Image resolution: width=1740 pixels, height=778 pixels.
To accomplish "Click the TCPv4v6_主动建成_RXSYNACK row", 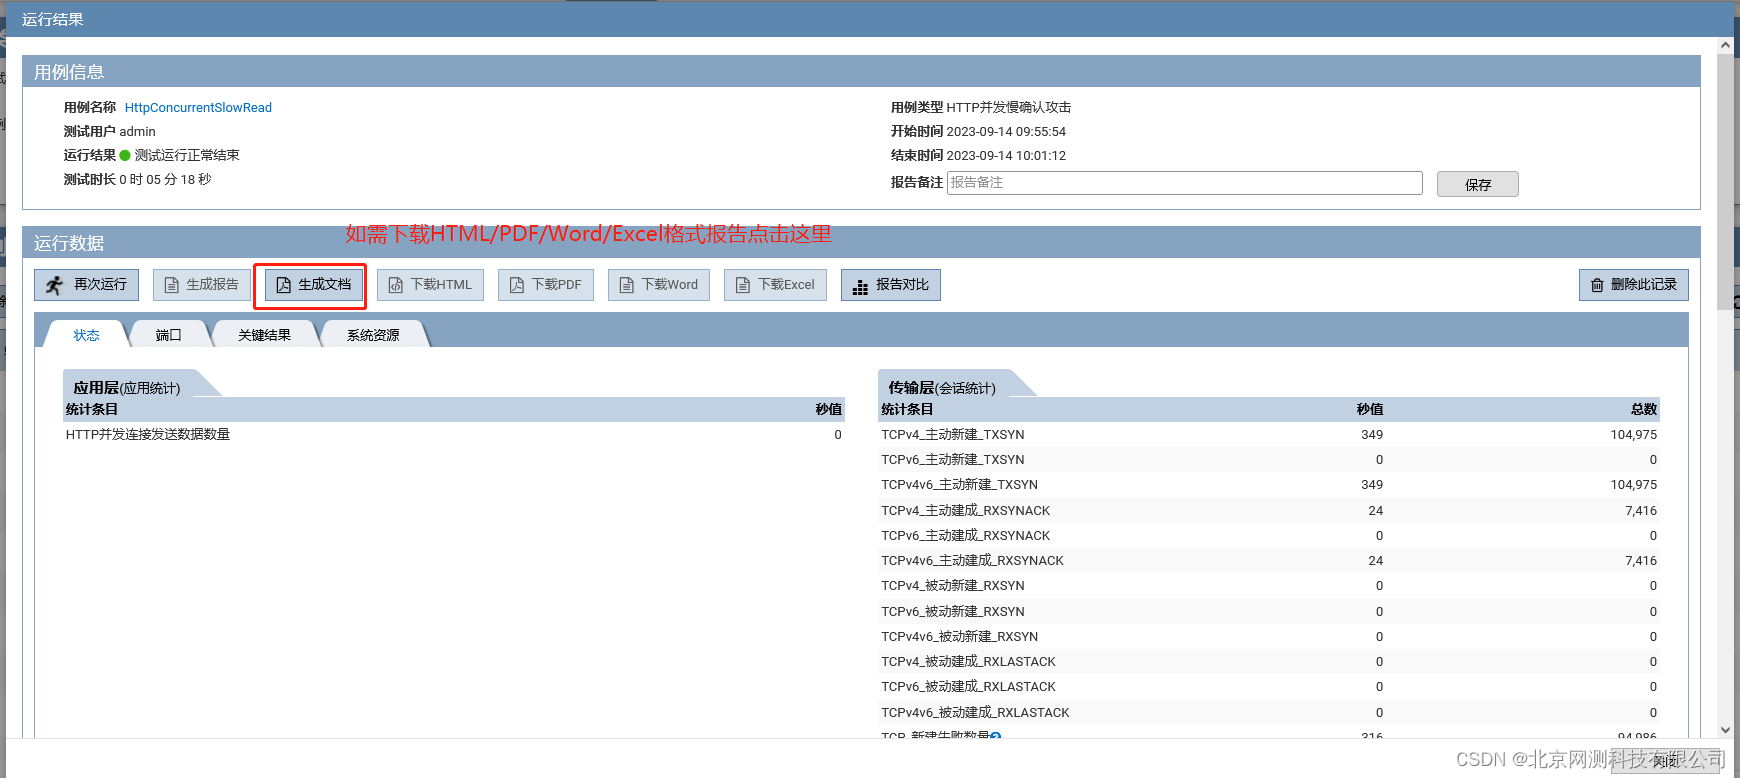I will (x=1269, y=561).
